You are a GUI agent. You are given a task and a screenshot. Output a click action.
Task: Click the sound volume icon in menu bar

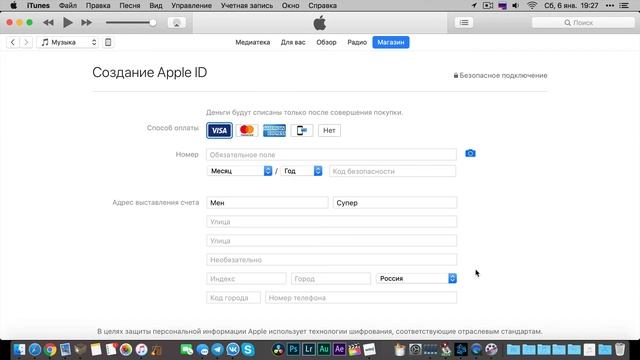[x=516, y=5]
